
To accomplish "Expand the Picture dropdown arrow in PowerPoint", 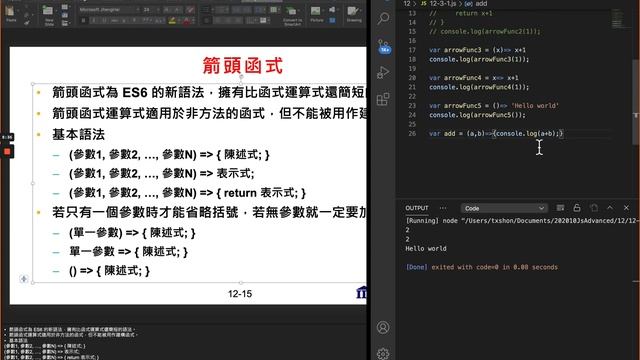I will [324, 9].
